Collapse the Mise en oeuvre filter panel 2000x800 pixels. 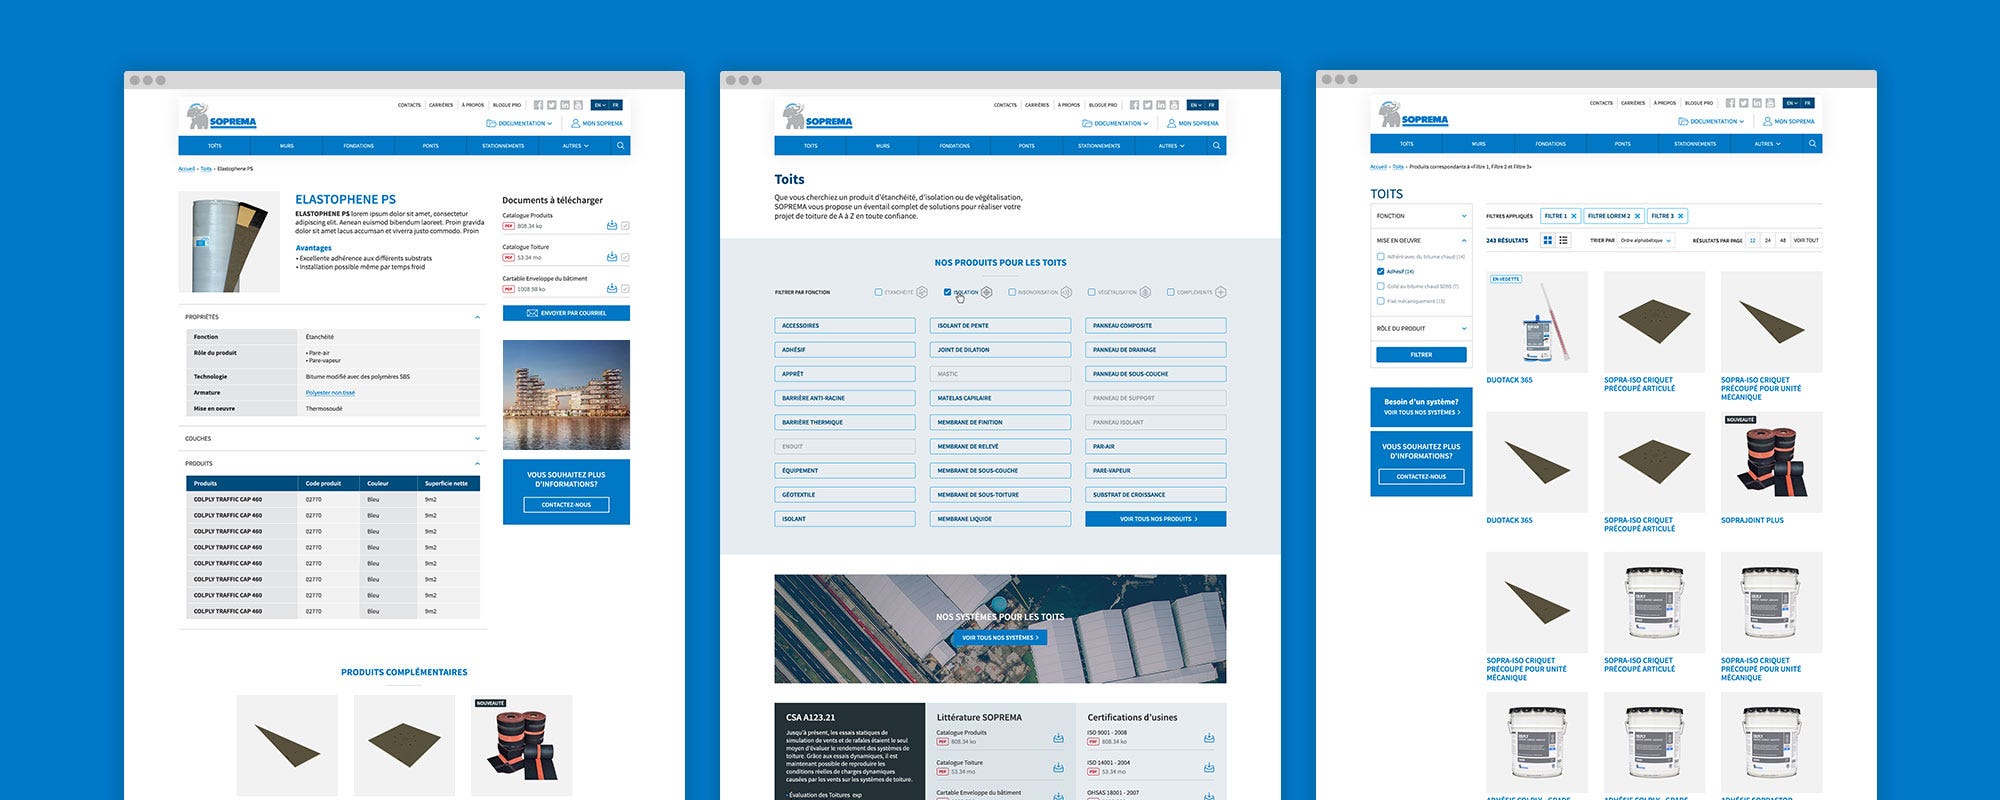pos(1464,240)
